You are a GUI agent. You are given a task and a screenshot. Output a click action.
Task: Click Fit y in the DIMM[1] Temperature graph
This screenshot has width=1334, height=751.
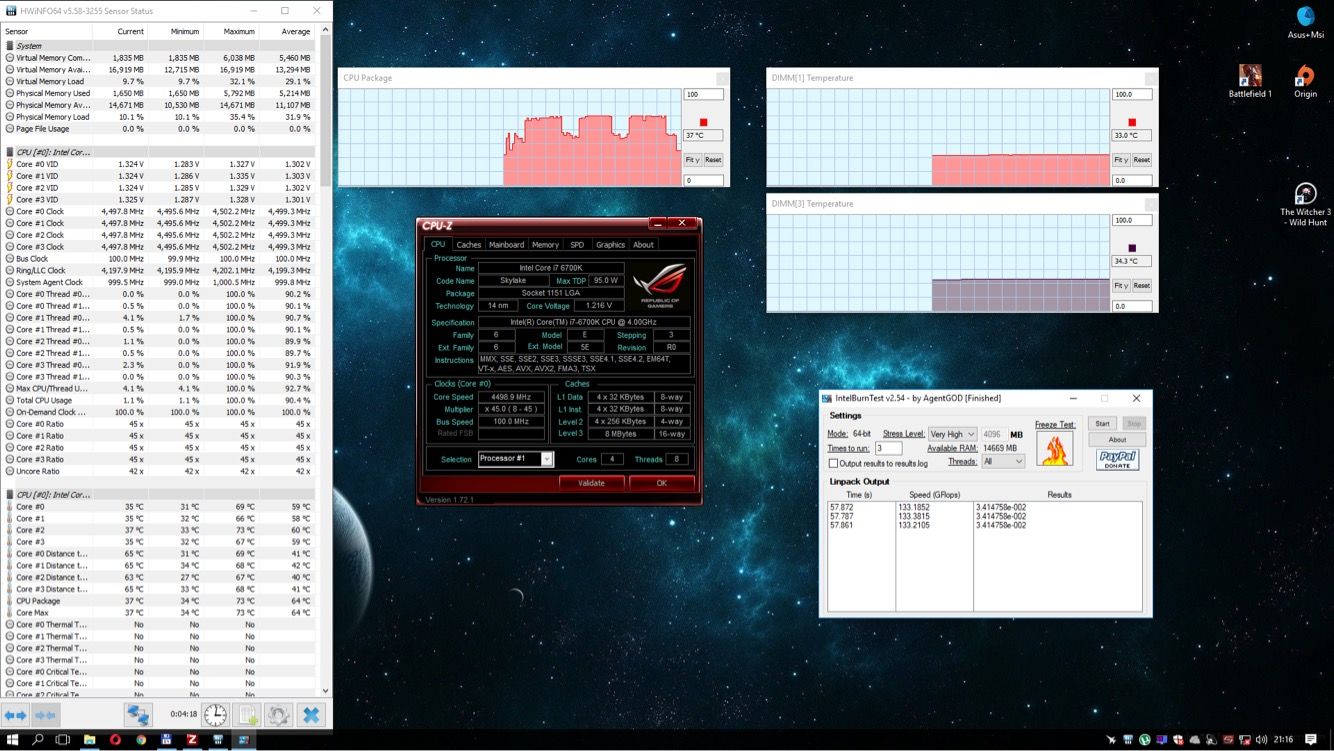pyautogui.click(x=1121, y=160)
